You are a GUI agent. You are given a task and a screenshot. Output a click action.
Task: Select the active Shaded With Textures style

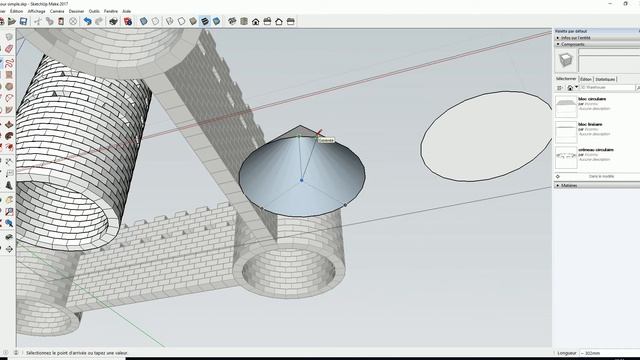point(205,21)
